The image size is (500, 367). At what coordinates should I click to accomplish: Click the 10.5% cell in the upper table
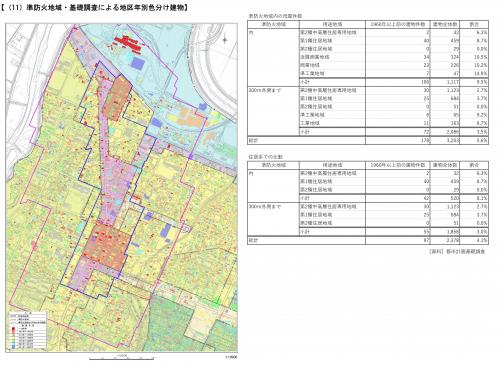pos(481,57)
